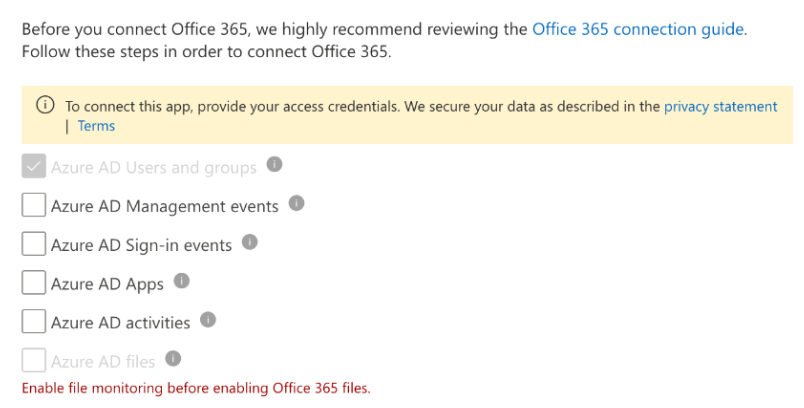Click the info icon next to Azure AD Apps
The image size is (804, 408).
coord(182,281)
